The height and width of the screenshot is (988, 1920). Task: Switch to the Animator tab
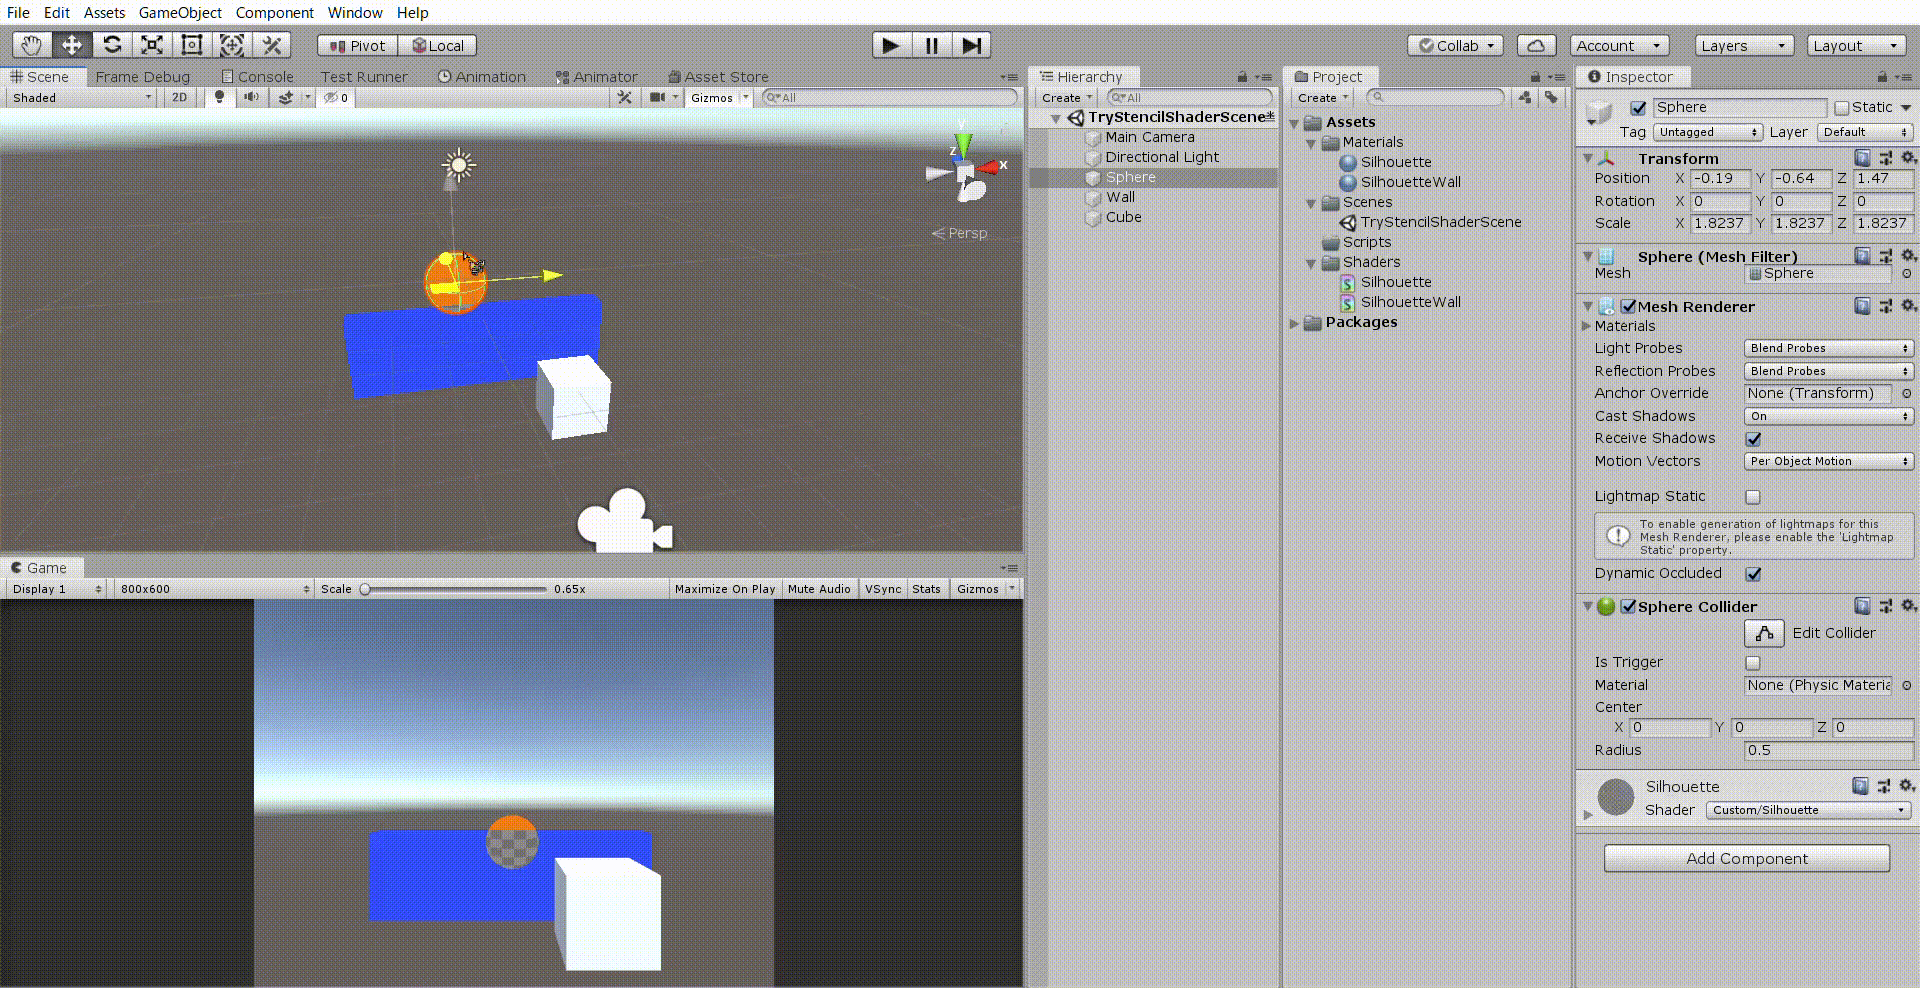596,77
